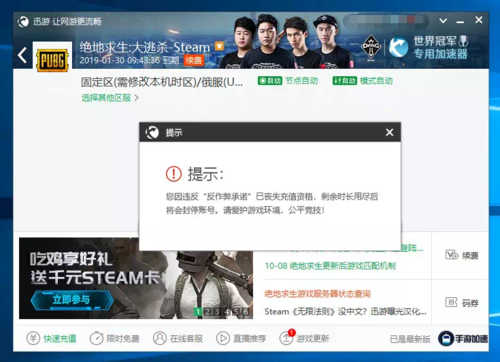
Task: Click the 立即参与 banner button
Action: coord(71,300)
